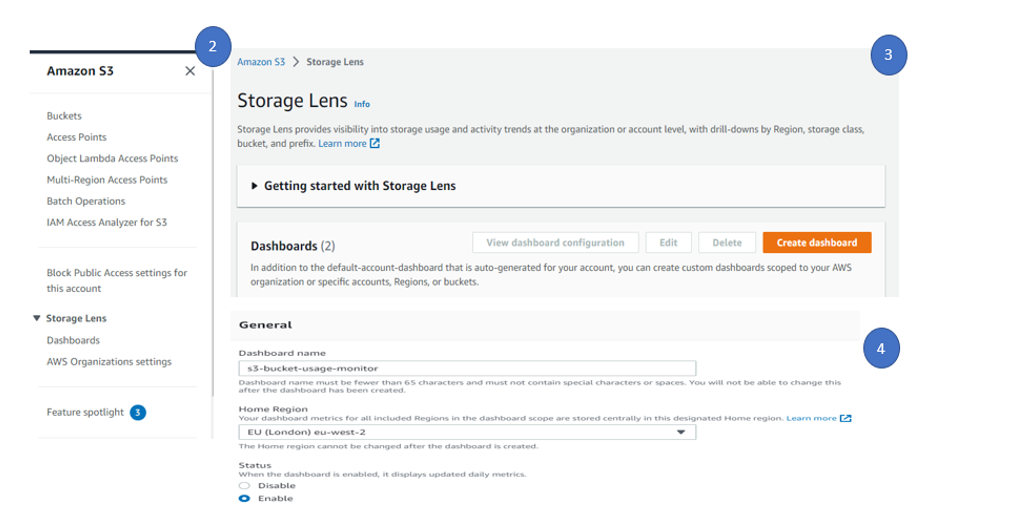Click the breadcrumb chevron separator
Screen dimensions: 1011x520
[296, 62]
